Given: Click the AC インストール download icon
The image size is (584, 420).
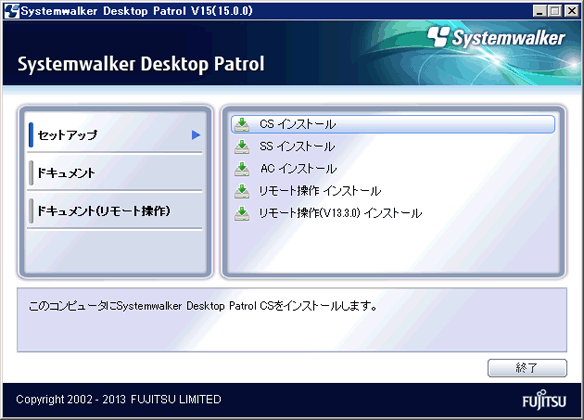Looking at the screenshot, I should tap(242, 169).
